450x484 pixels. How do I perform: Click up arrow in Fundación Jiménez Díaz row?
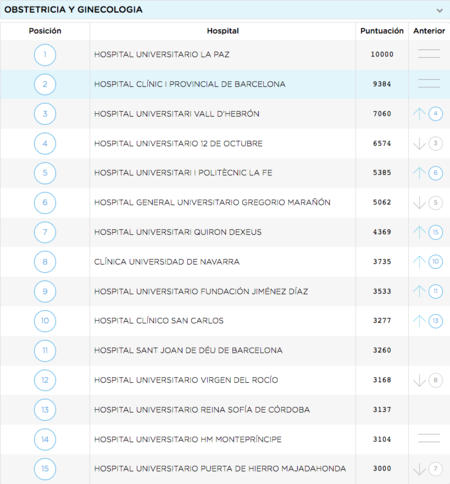419,291
